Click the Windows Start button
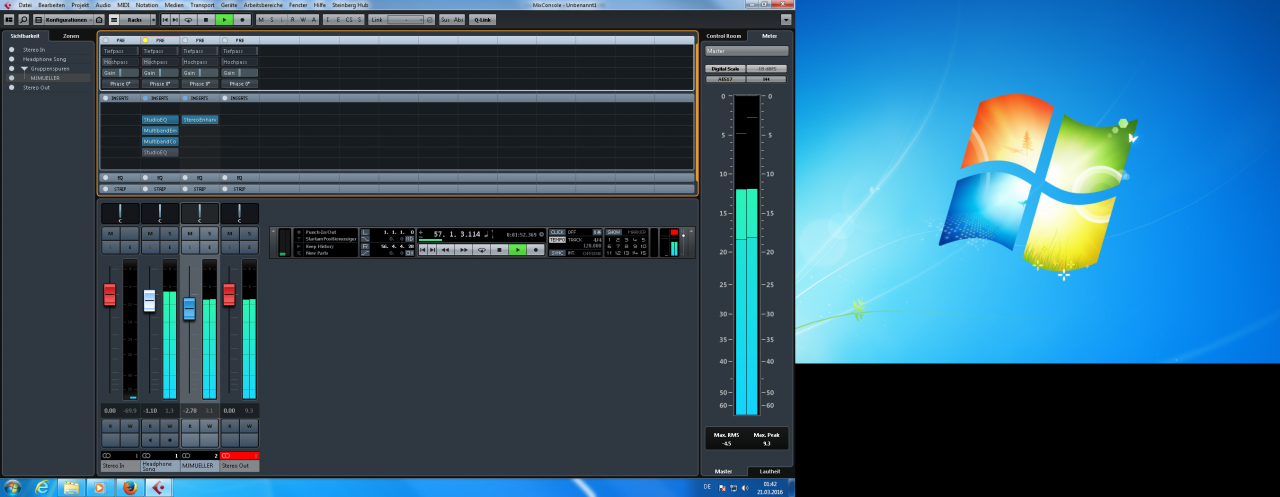Screen dimensions: 1280x497 (12, 487)
